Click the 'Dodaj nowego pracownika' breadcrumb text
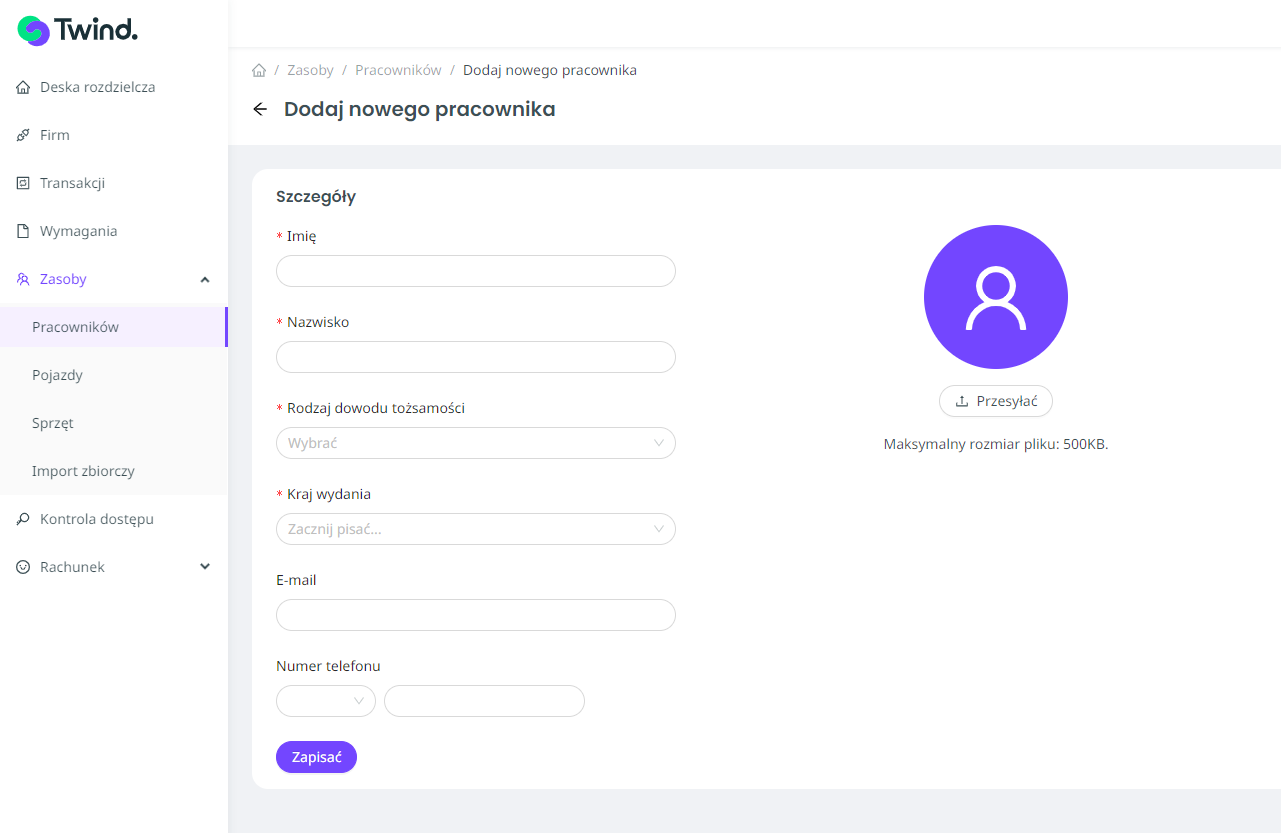The width and height of the screenshot is (1281, 833). (550, 70)
